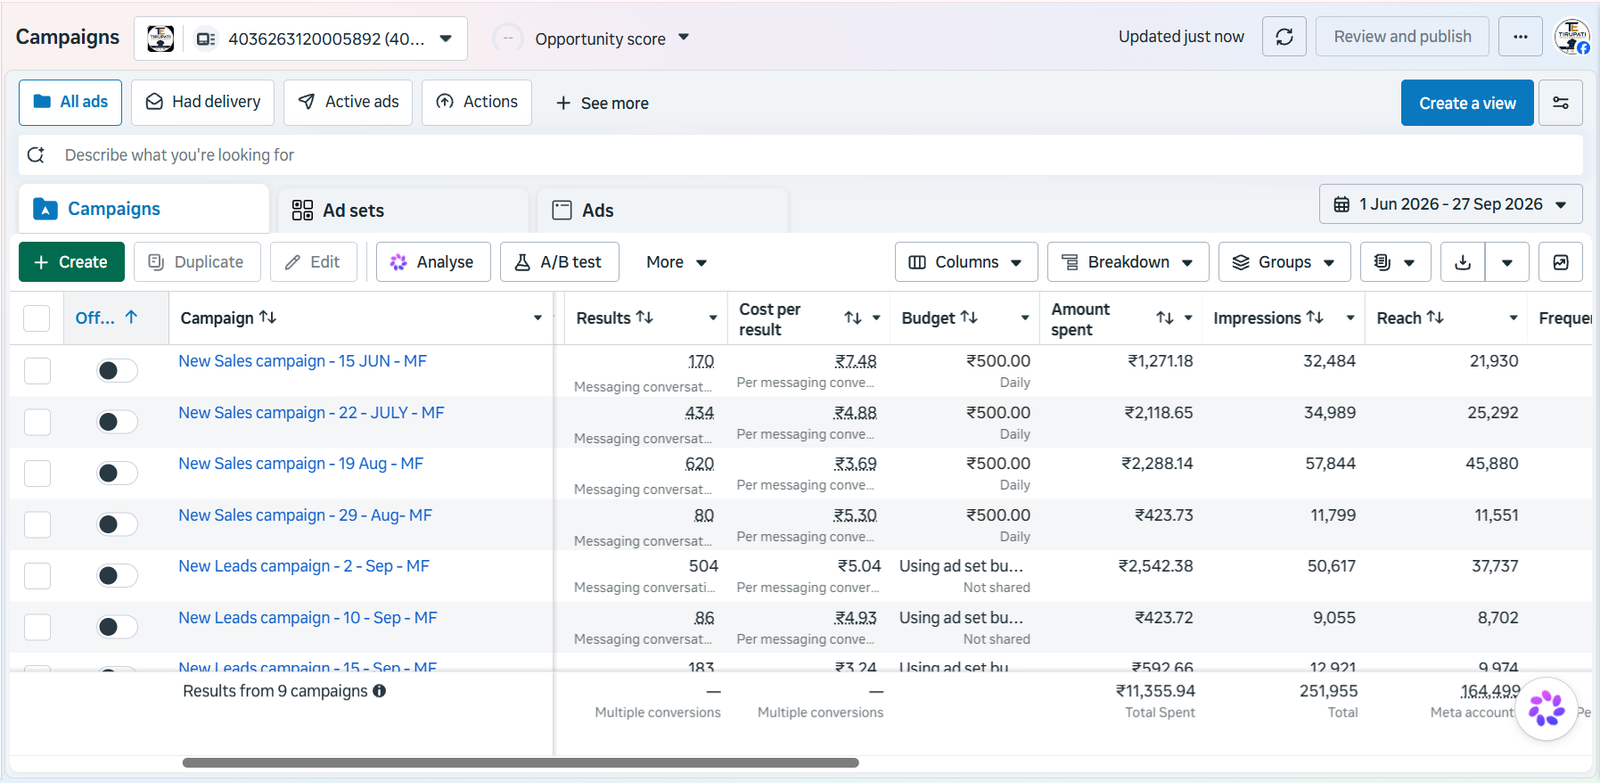Image resolution: width=1600 pixels, height=783 pixels.
Task: Toggle on the 29 - Aug- MF campaign
Action: [x=117, y=524]
